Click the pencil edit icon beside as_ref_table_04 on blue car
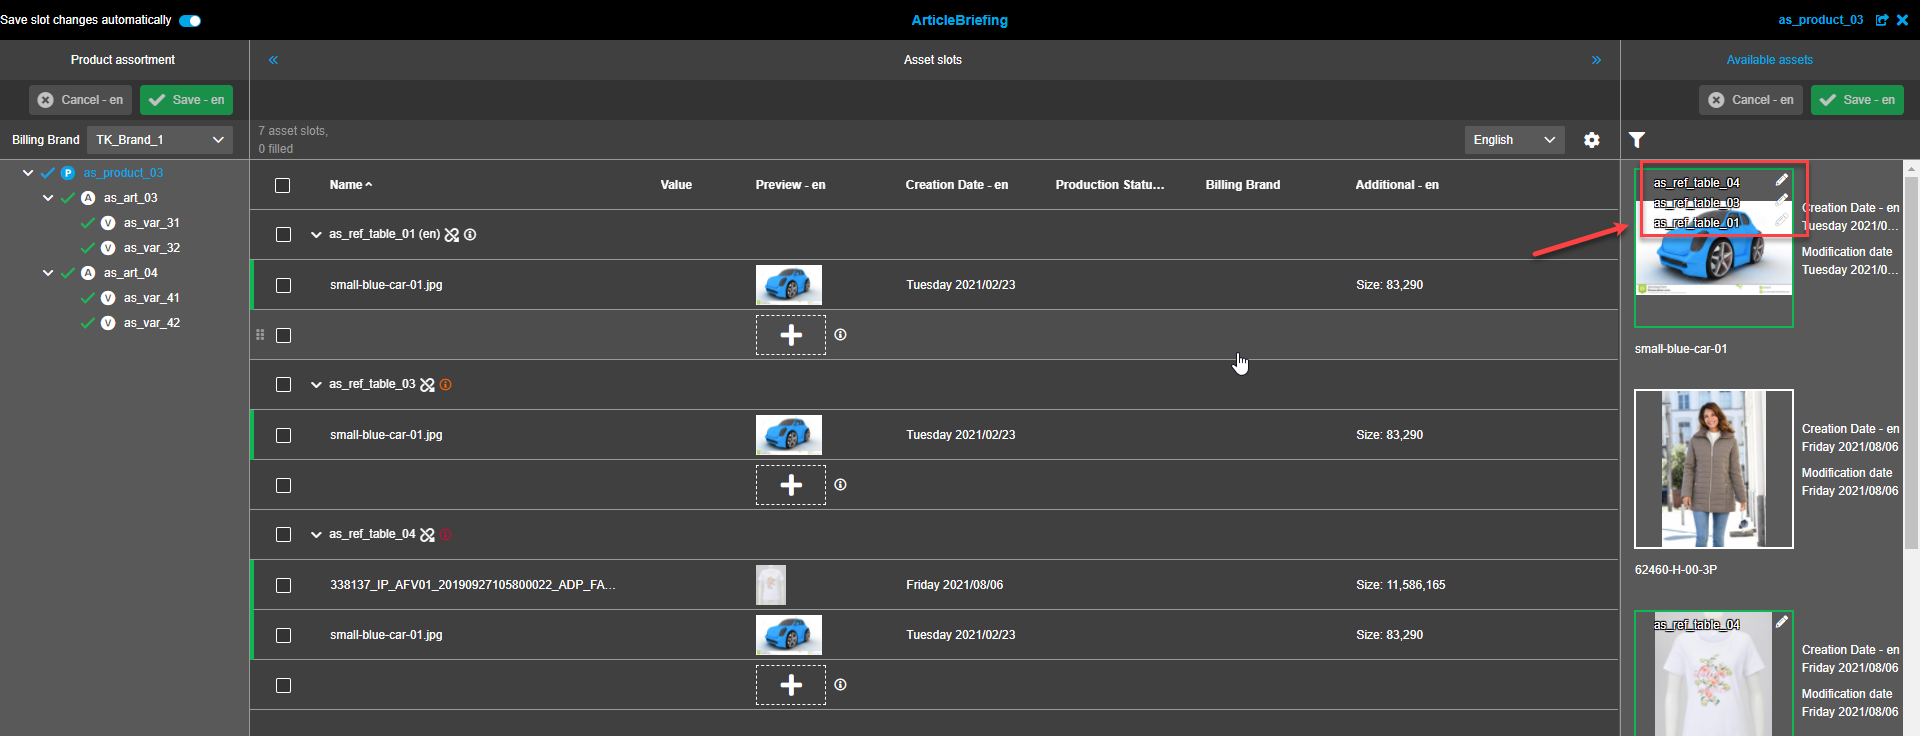Screen dimensions: 1920x736 pos(1781,180)
